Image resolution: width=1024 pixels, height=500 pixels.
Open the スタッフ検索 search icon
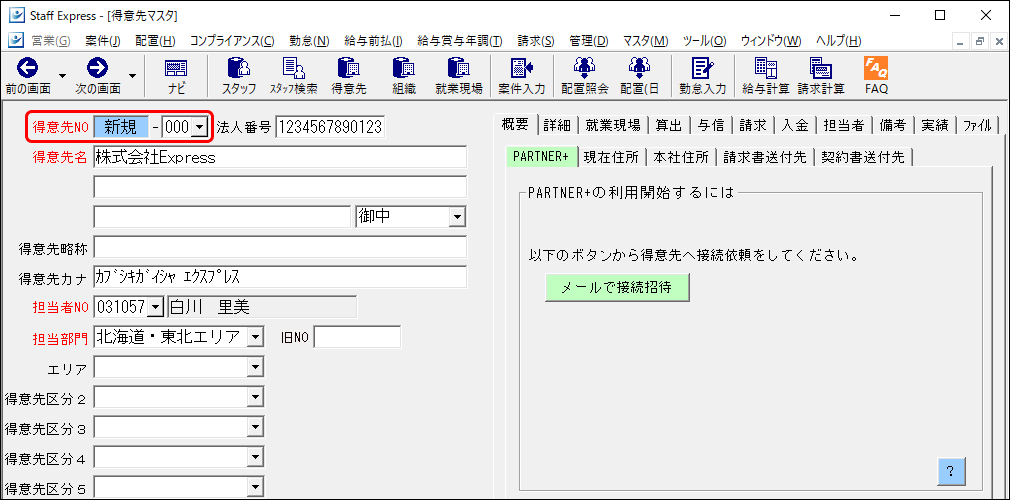coord(293,68)
